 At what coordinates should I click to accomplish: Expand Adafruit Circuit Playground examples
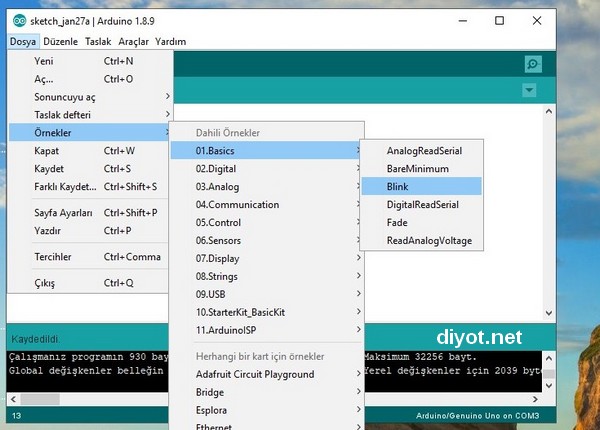267,374
